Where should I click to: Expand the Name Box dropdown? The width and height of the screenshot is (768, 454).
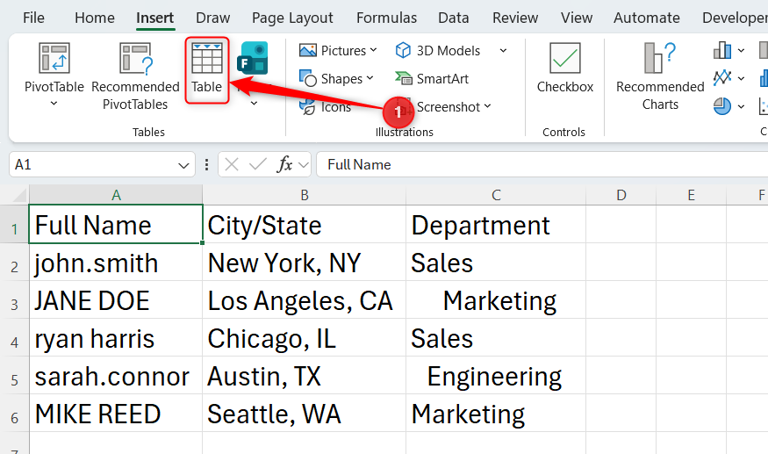(x=184, y=166)
